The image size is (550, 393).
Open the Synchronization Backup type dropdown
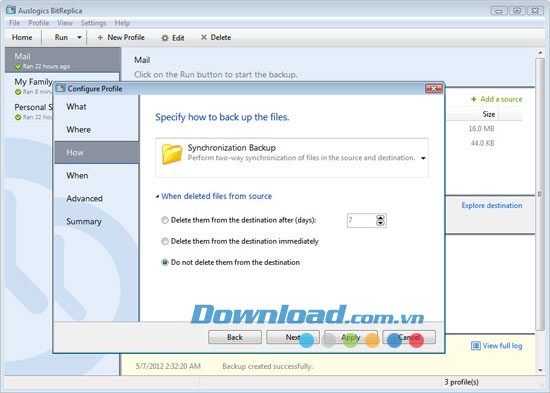coord(423,158)
